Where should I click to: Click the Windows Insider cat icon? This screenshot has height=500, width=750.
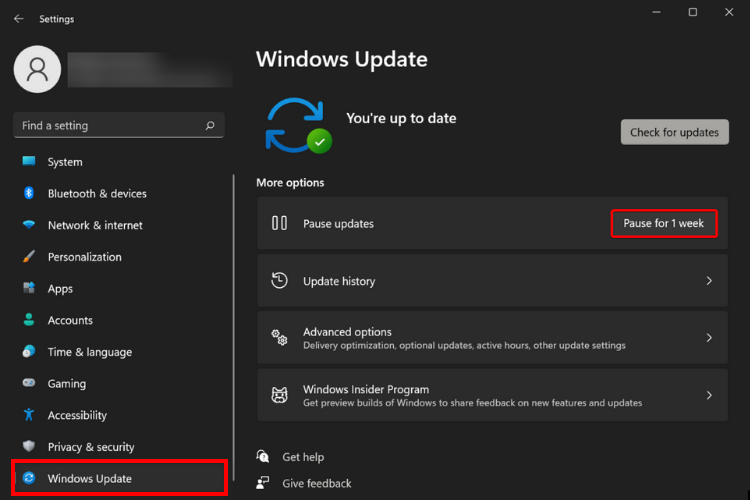coord(279,395)
